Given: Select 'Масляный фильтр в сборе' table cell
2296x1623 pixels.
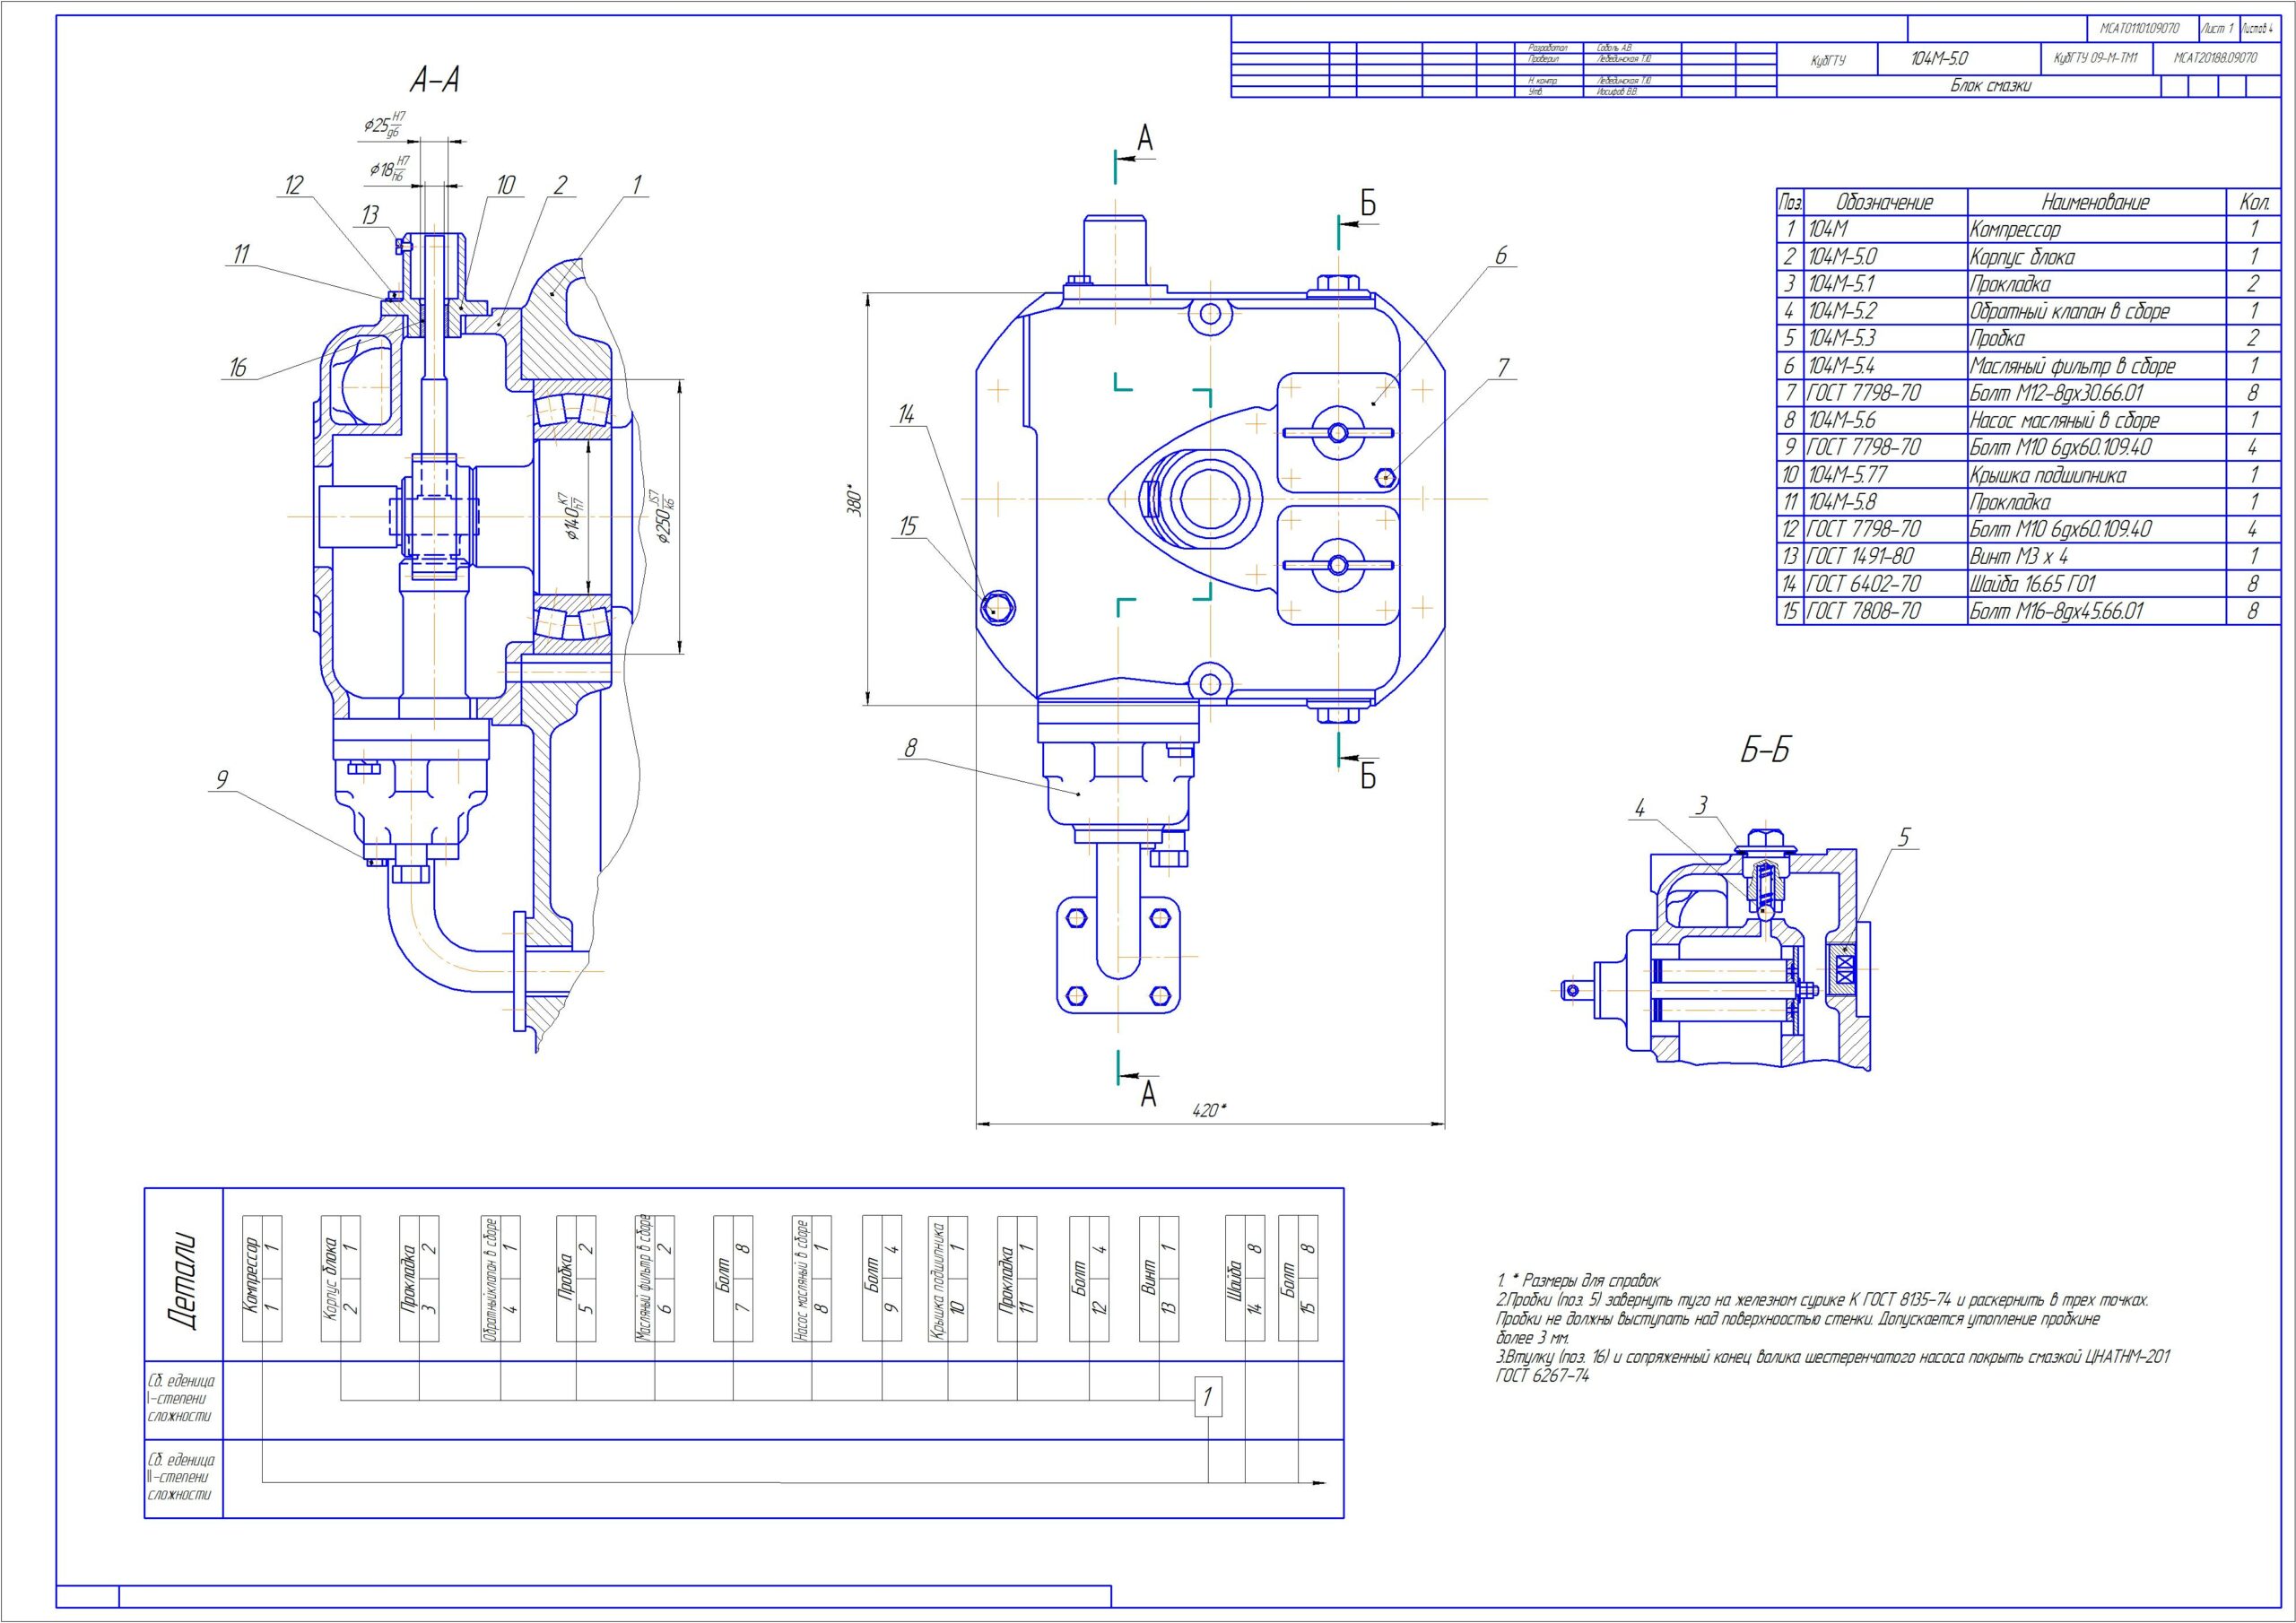Looking at the screenshot, I should (x=2072, y=365).
